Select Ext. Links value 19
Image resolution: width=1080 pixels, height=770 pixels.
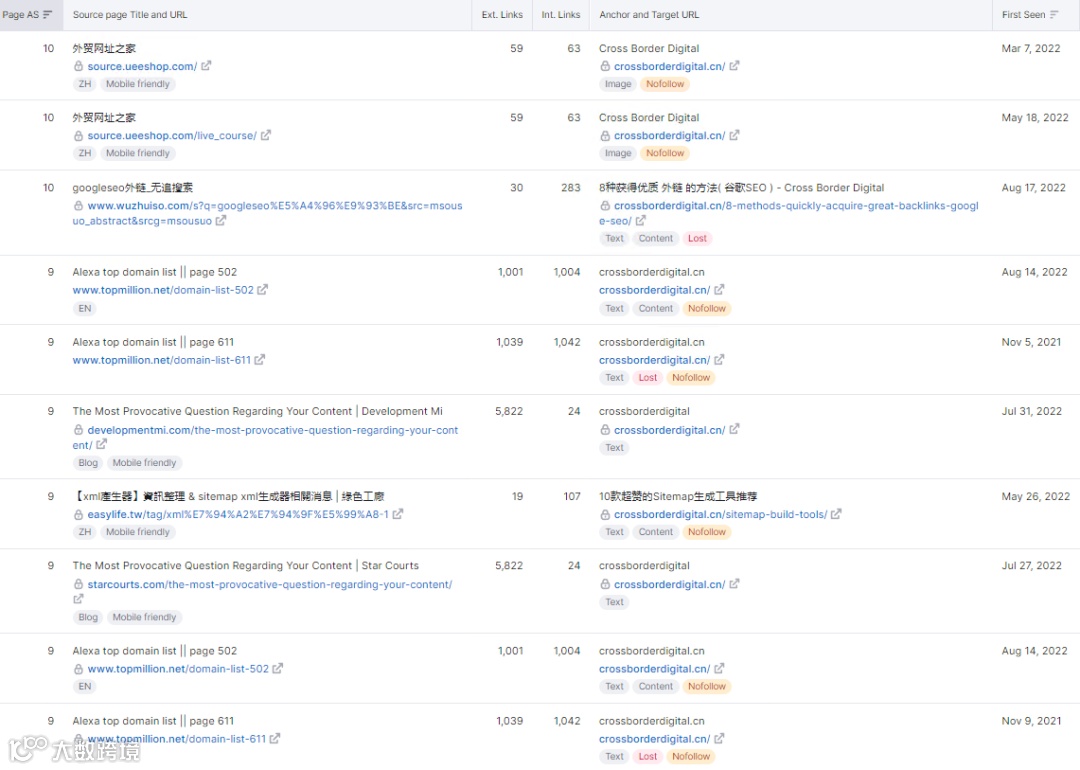click(517, 496)
